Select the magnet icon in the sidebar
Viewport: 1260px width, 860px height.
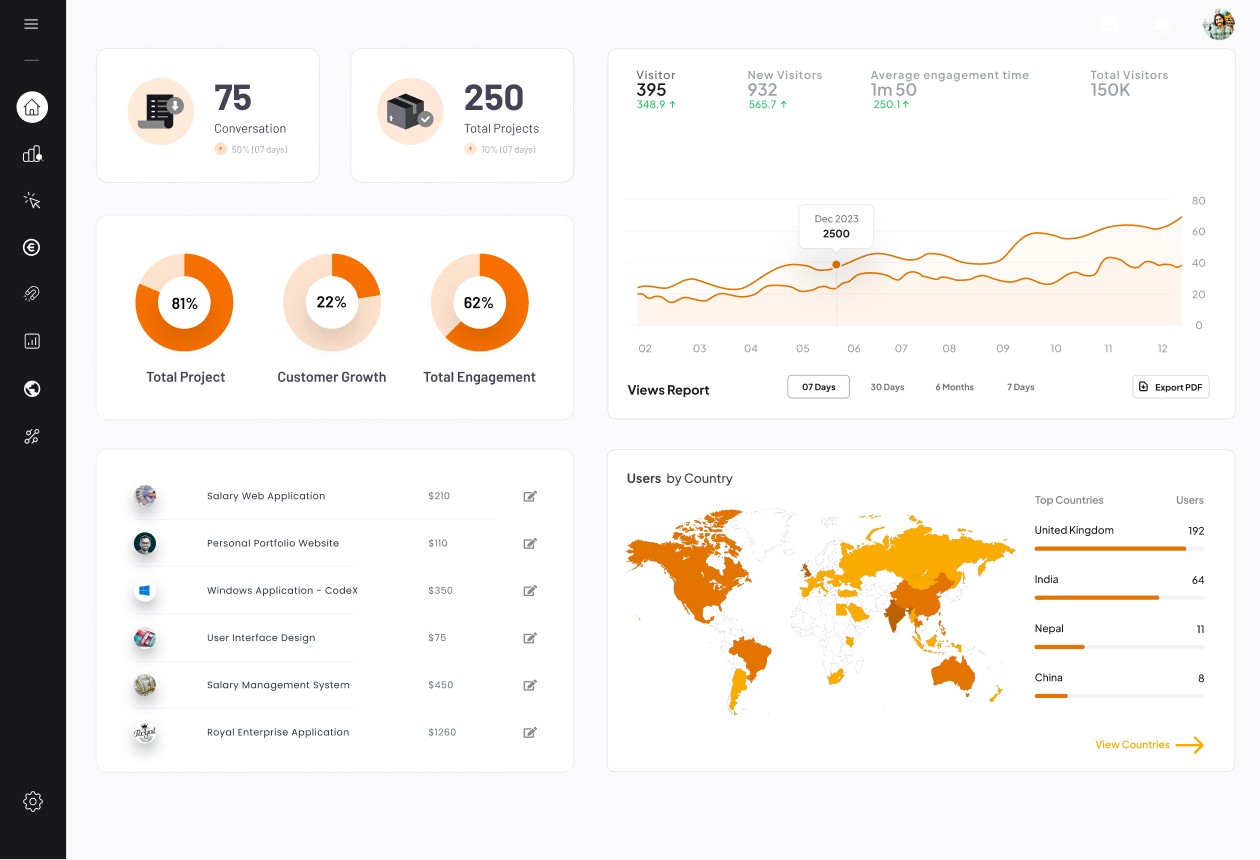pyautogui.click(x=32, y=293)
